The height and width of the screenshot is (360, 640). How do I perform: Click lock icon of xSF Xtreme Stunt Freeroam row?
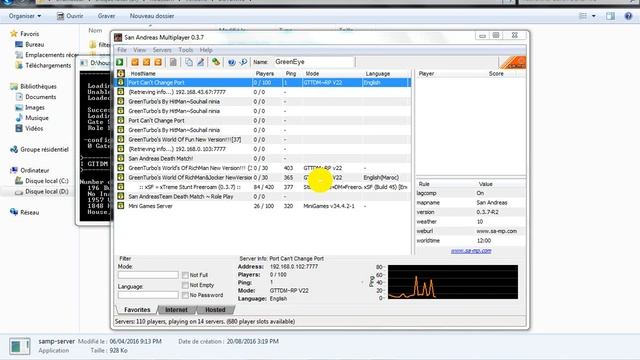click(x=121, y=187)
